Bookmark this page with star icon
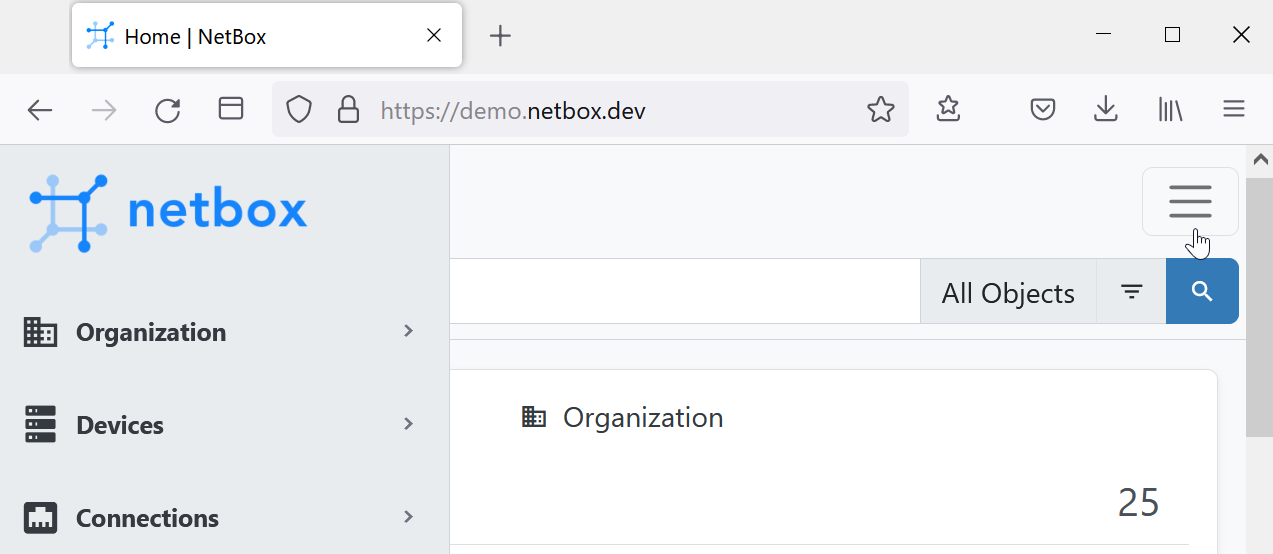Viewport: 1273px width, 554px height. point(880,109)
